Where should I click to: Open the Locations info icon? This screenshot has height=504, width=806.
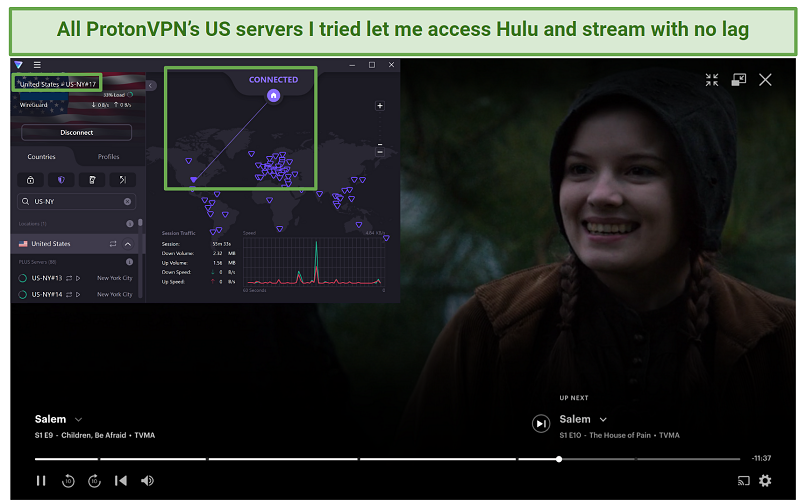(x=130, y=223)
